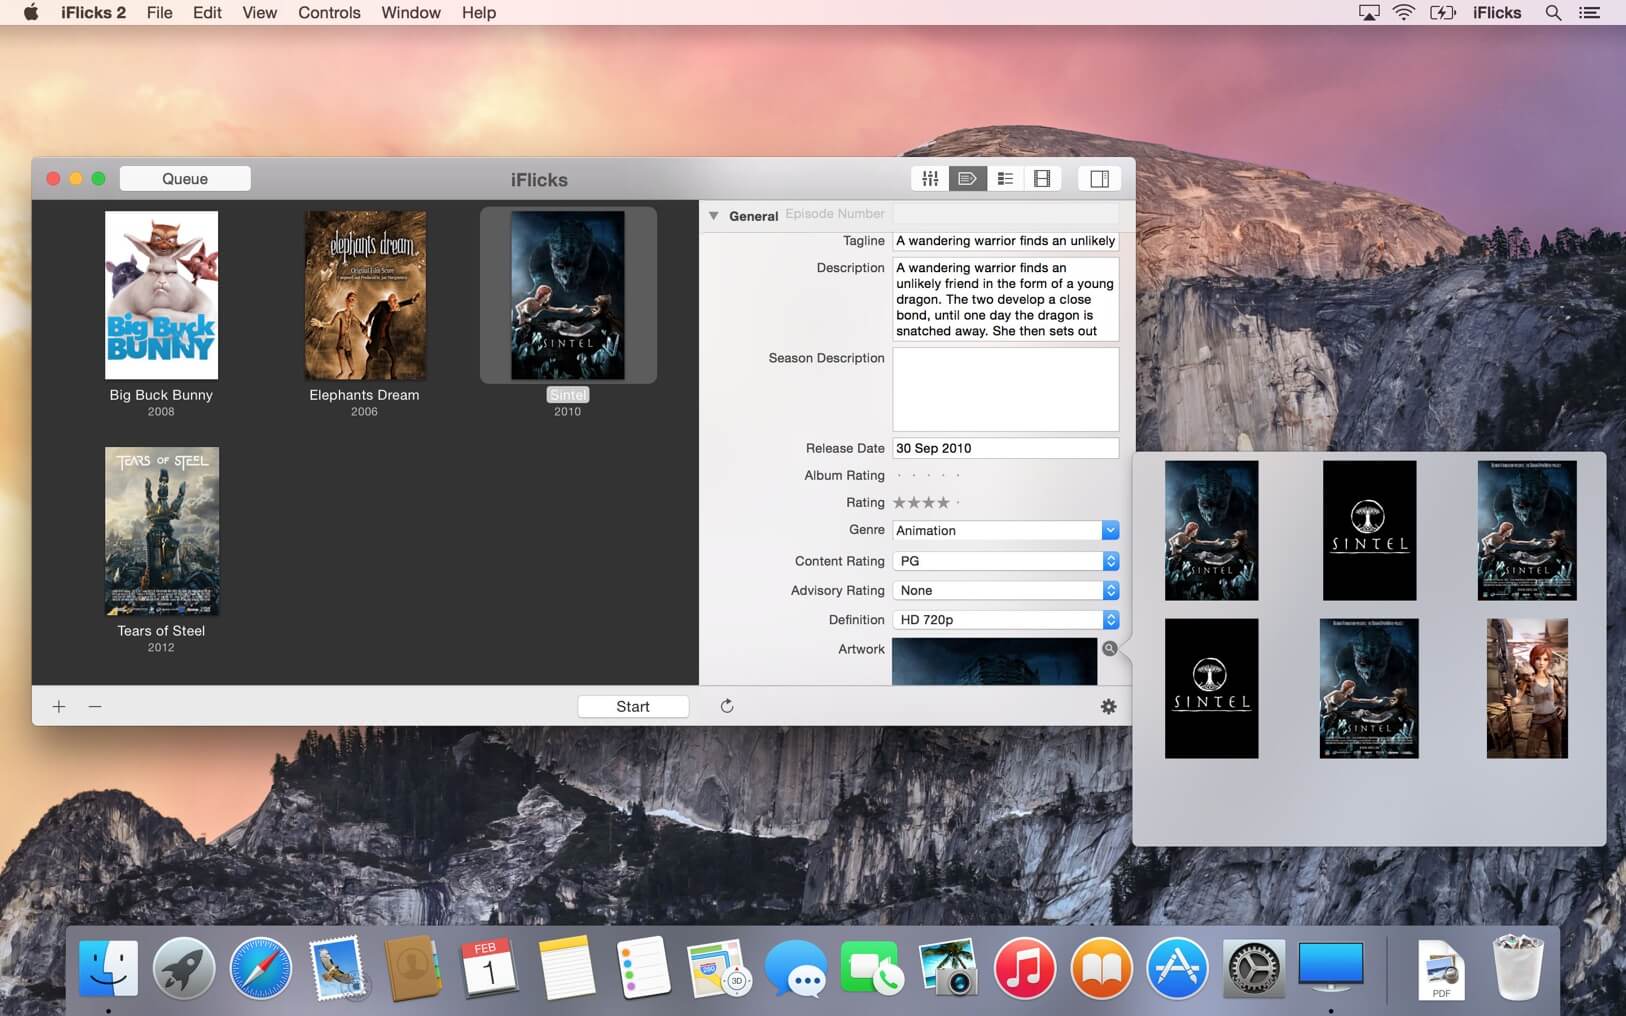Viewport: 1626px width, 1016px height.
Task: Switch to the detailed list view icon
Action: 1005,179
